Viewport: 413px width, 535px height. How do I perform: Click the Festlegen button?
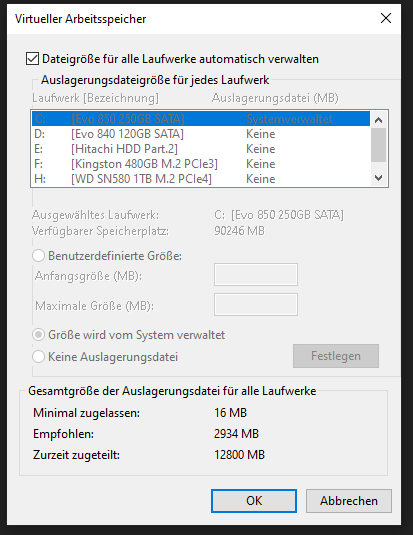tap(336, 356)
